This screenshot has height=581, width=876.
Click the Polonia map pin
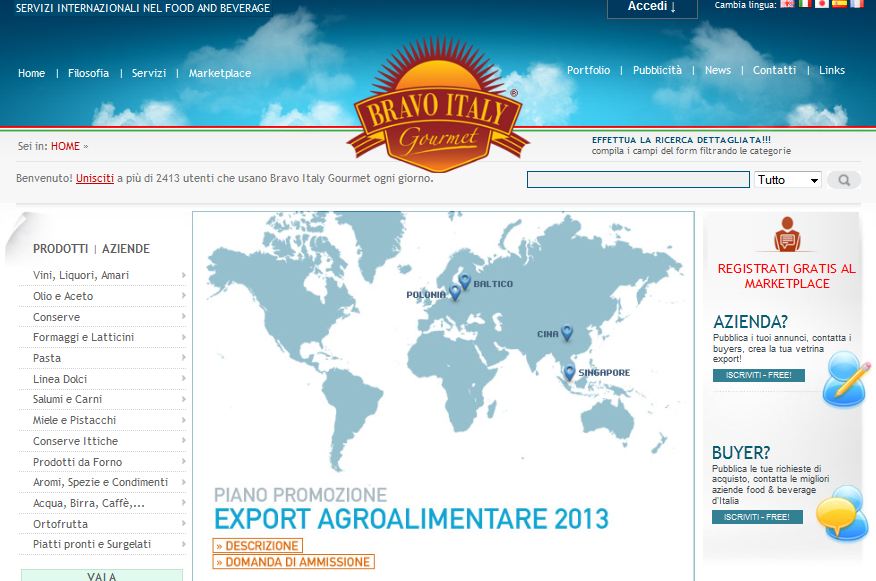(455, 292)
